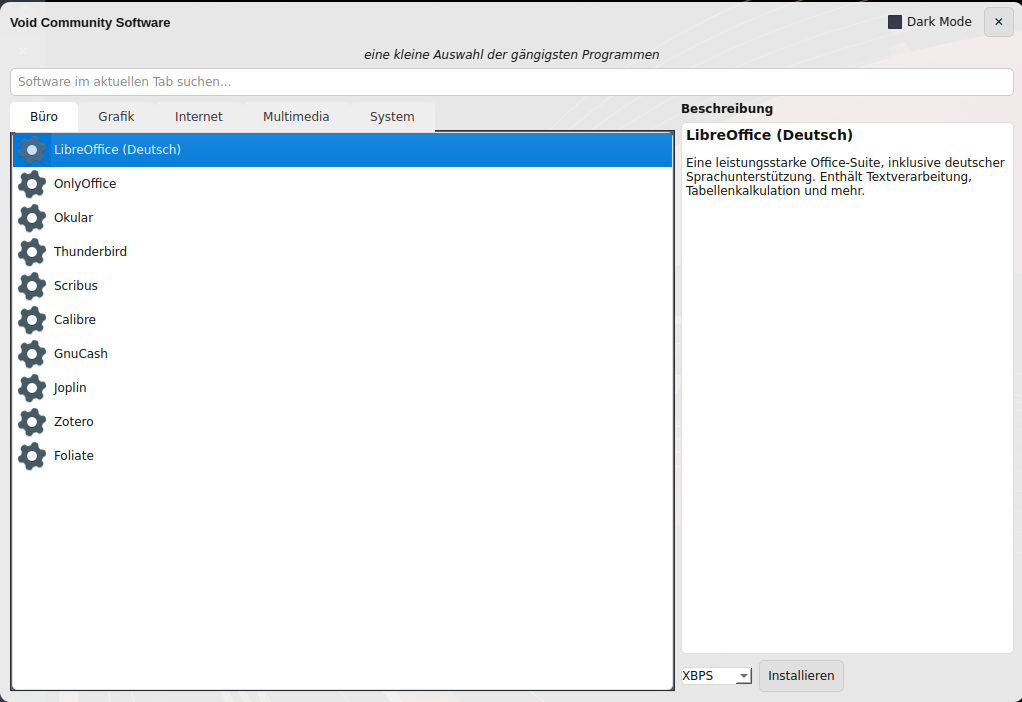Select the Foliate list entry
Screen dimensions: 1022x702
[x=74, y=456]
